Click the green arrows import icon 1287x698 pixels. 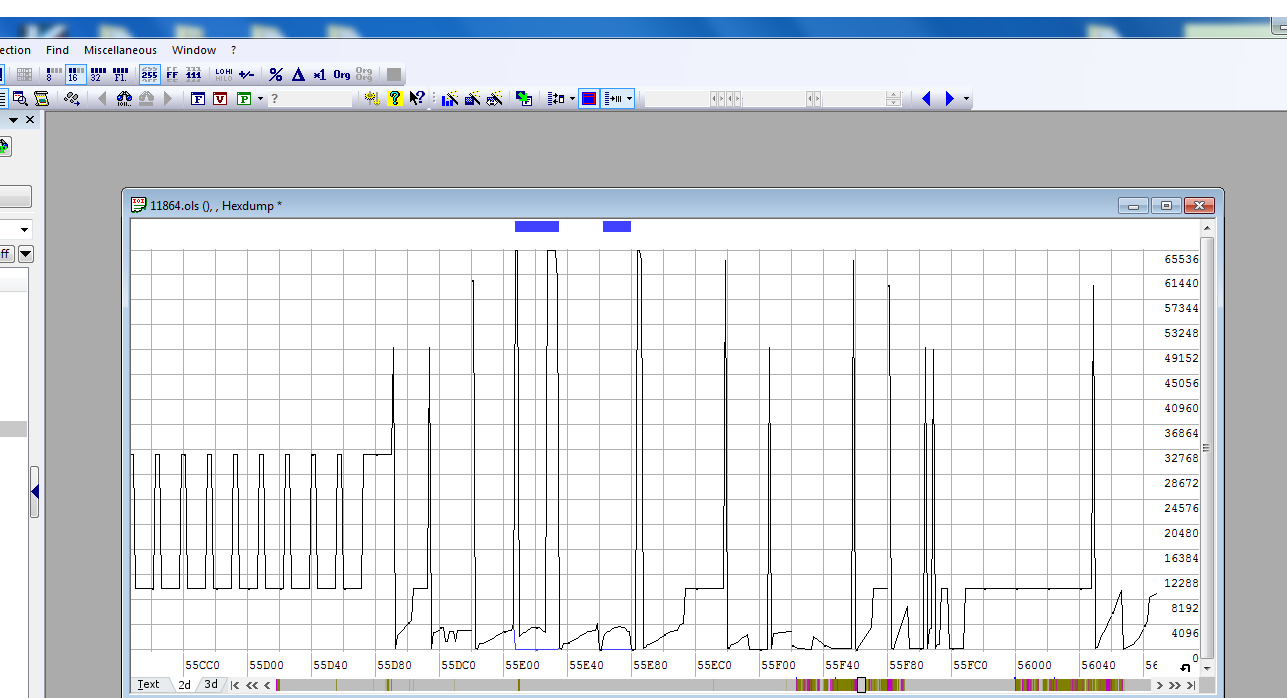pos(524,99)
